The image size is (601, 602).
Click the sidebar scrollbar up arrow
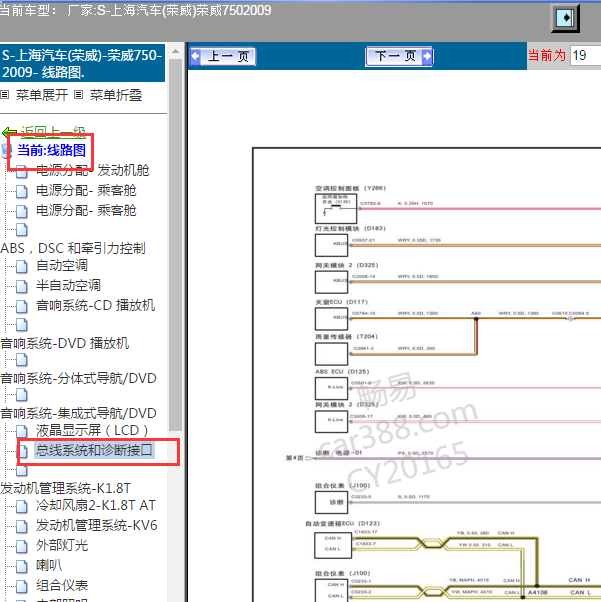coord(175,51)
